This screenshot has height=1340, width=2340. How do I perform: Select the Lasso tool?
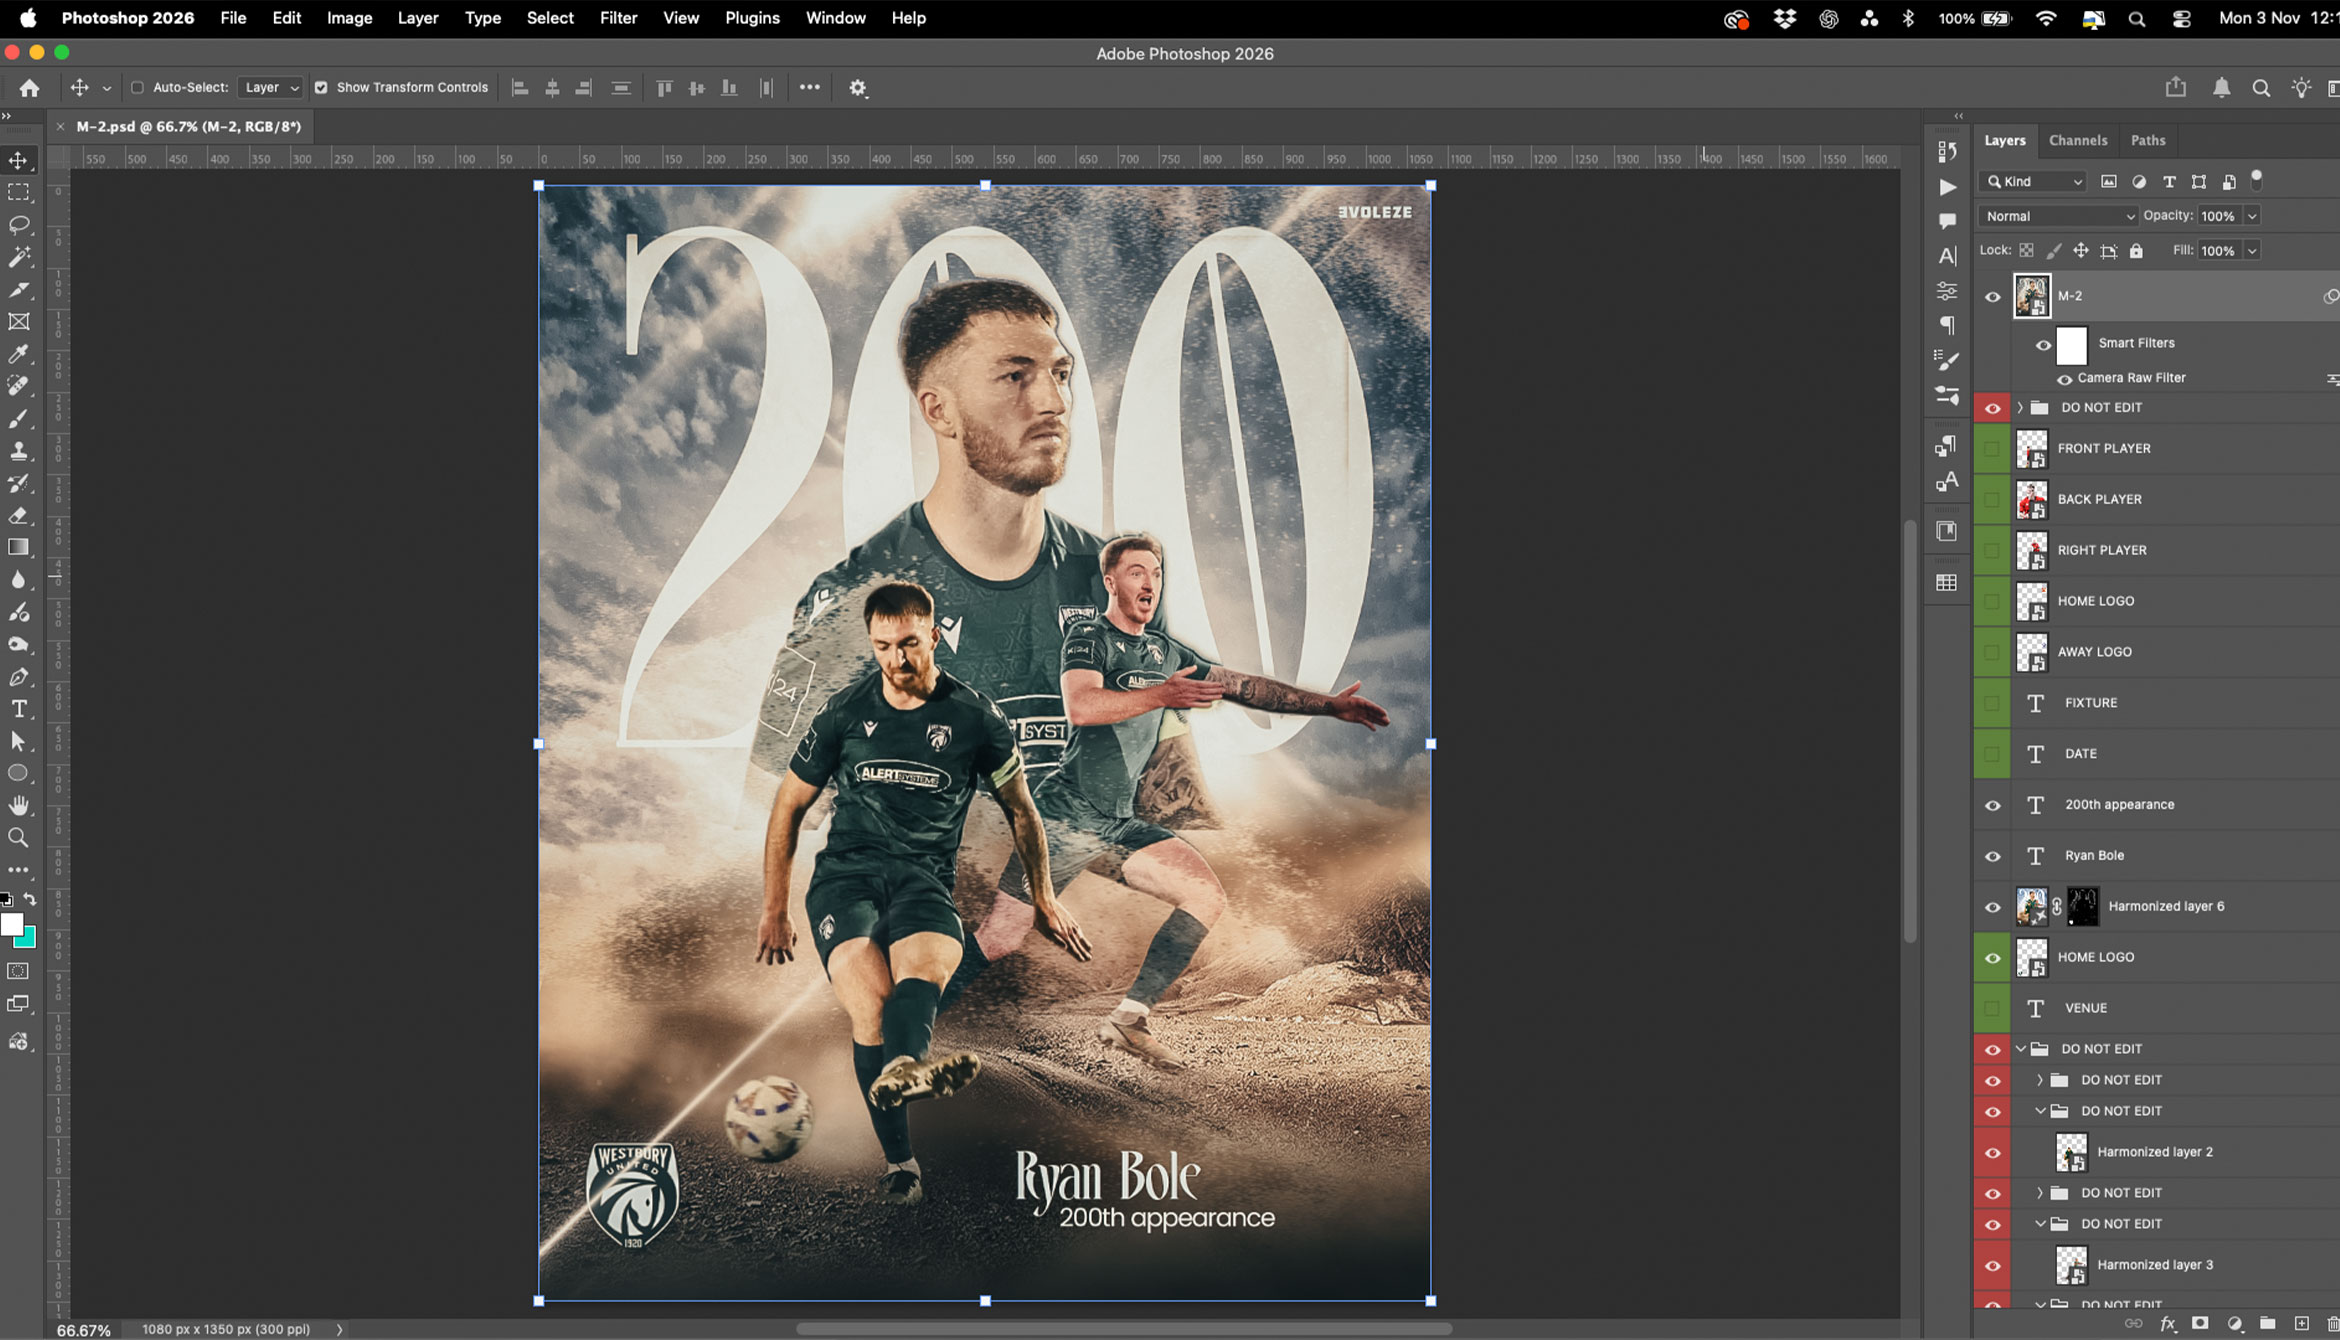coord(19,225)
